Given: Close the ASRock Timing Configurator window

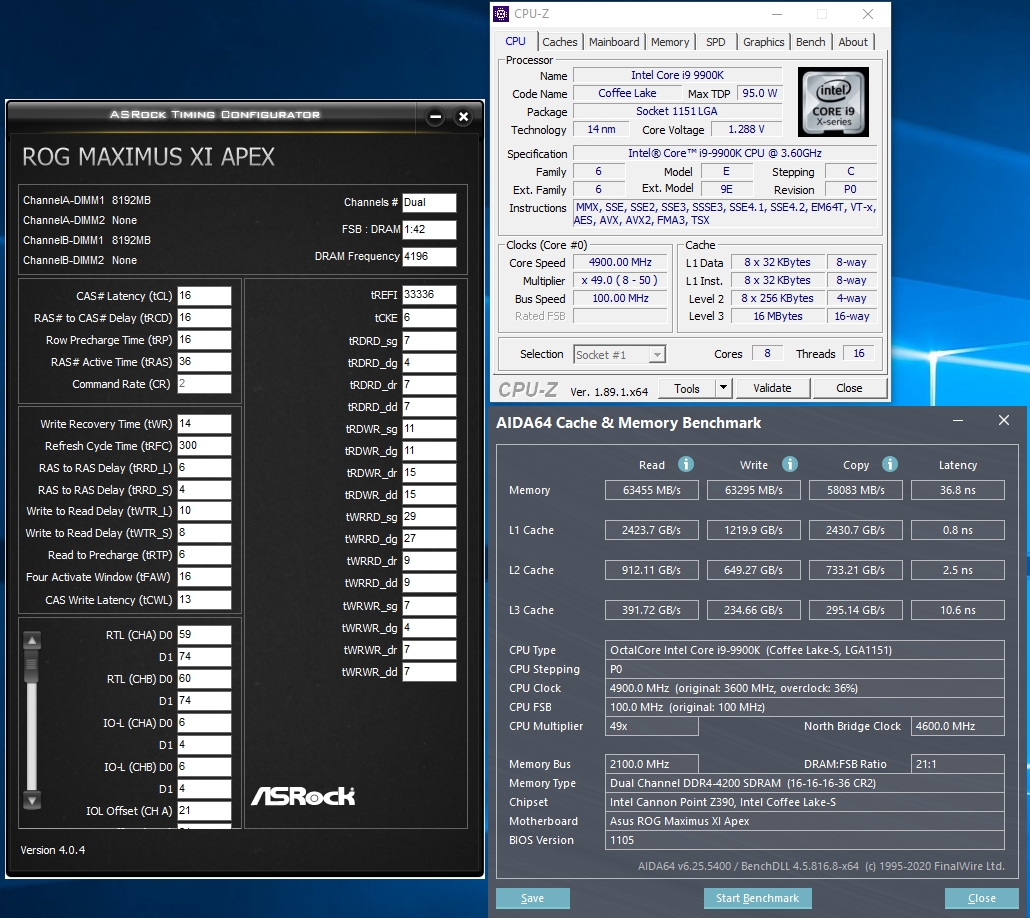Looking at the screenshot, I should pos(463,117).
